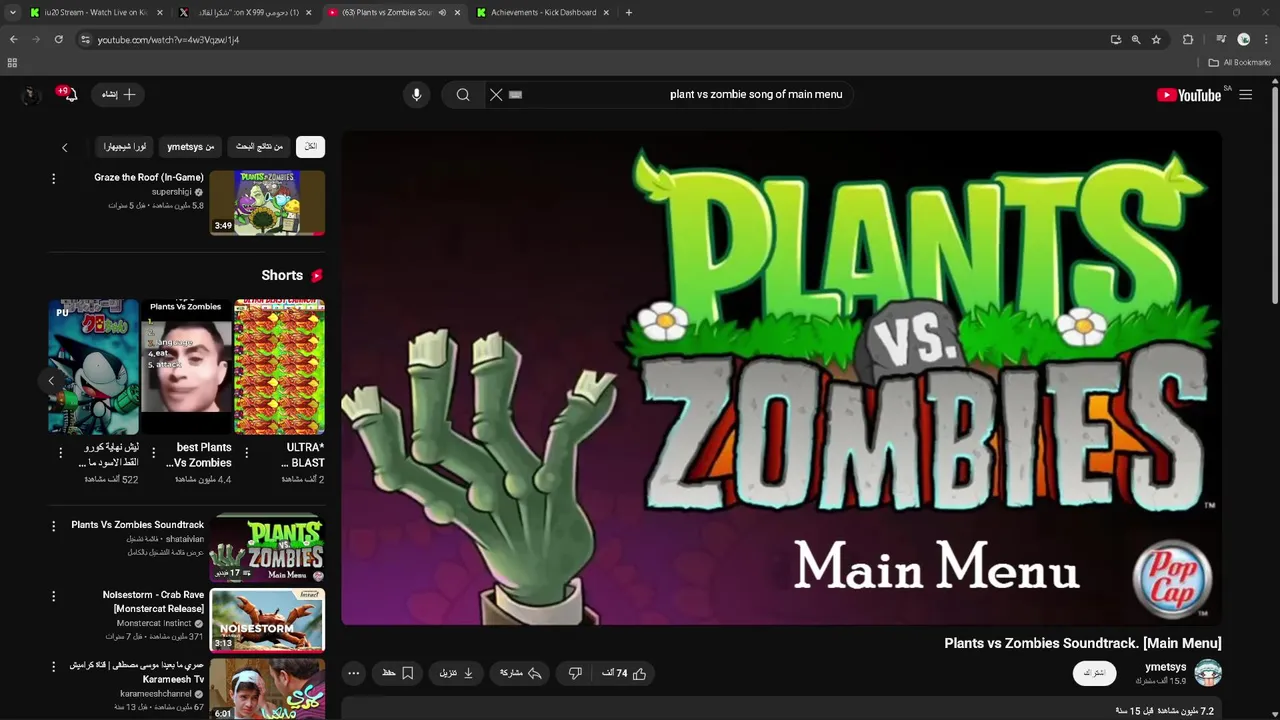This screenshot has height=720, width=1280.
Task: Open browser zoom magnifier icon
Action: [1136, 40]
